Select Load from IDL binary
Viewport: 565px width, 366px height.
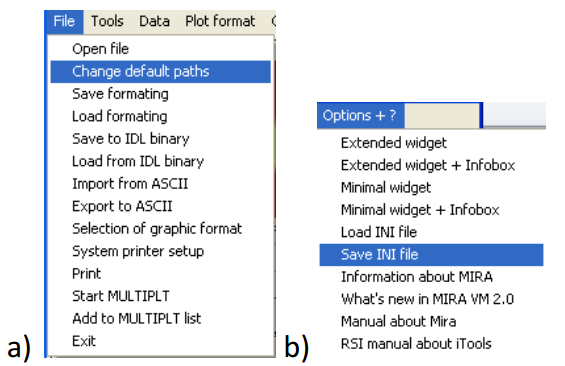coord(160,161)
